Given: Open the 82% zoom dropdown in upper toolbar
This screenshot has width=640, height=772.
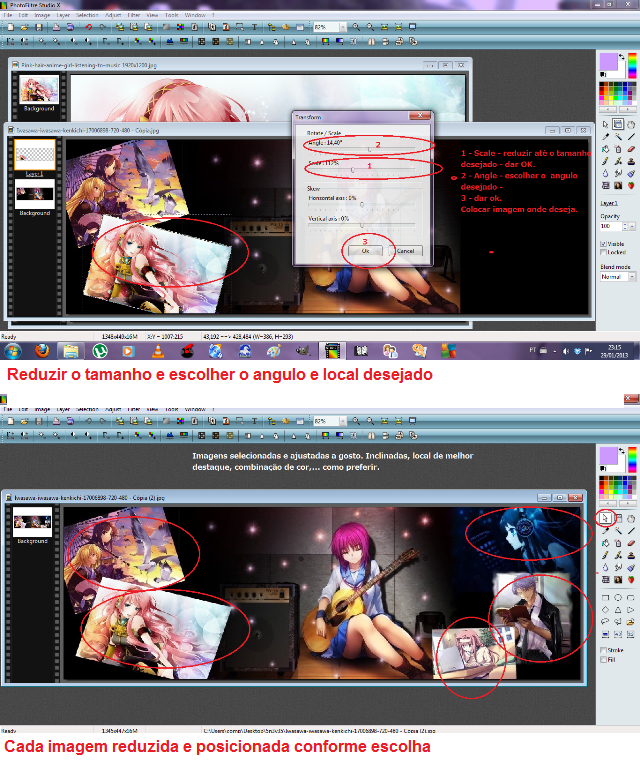Looking at the screenshot, I should 343,27.
